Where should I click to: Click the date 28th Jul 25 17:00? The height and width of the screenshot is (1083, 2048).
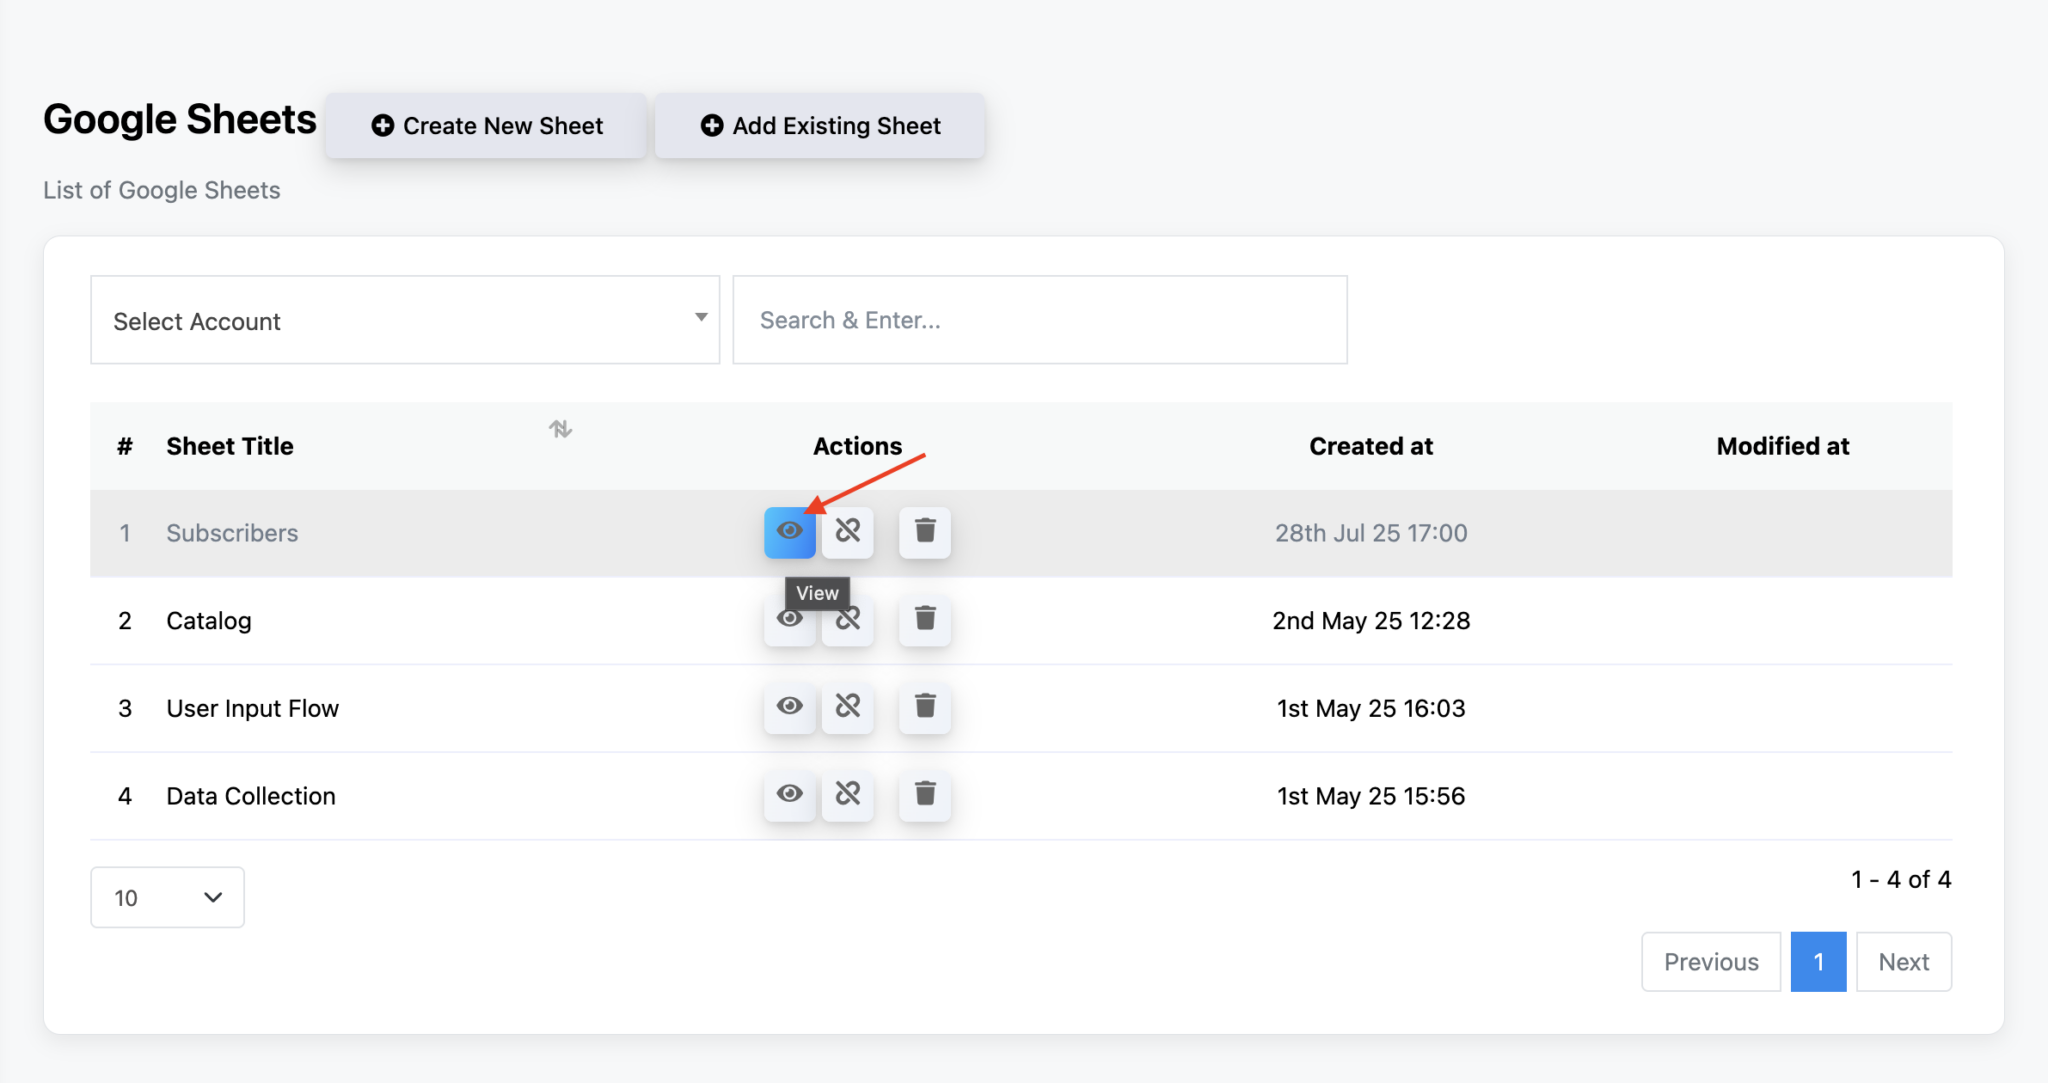(x=1371, y=533)
